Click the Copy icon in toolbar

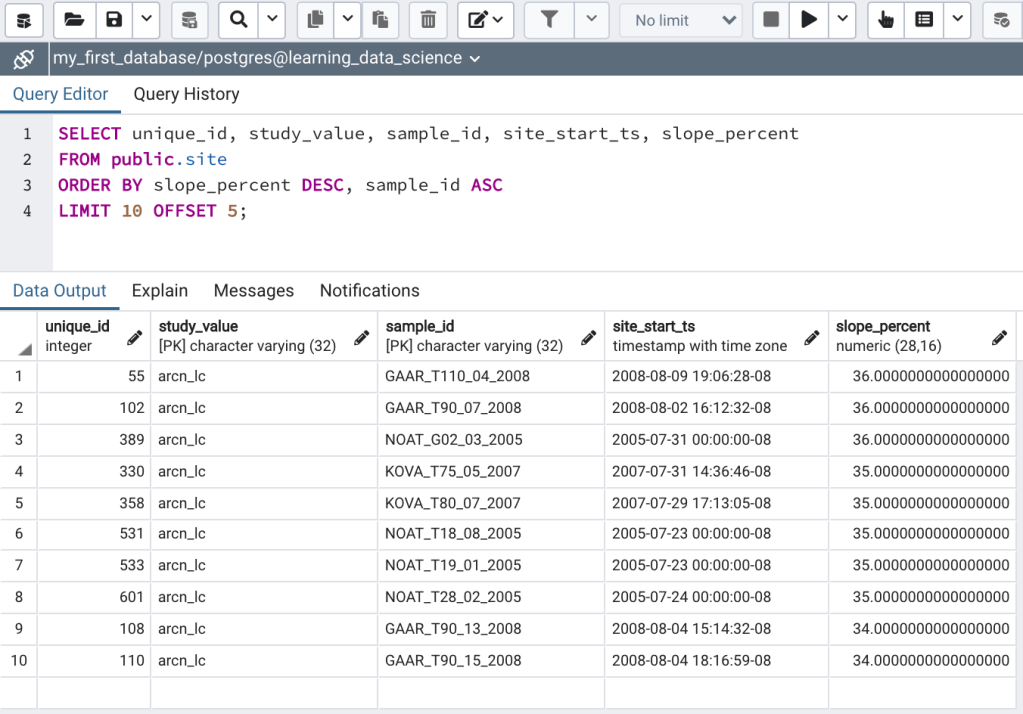coord(315,20)
